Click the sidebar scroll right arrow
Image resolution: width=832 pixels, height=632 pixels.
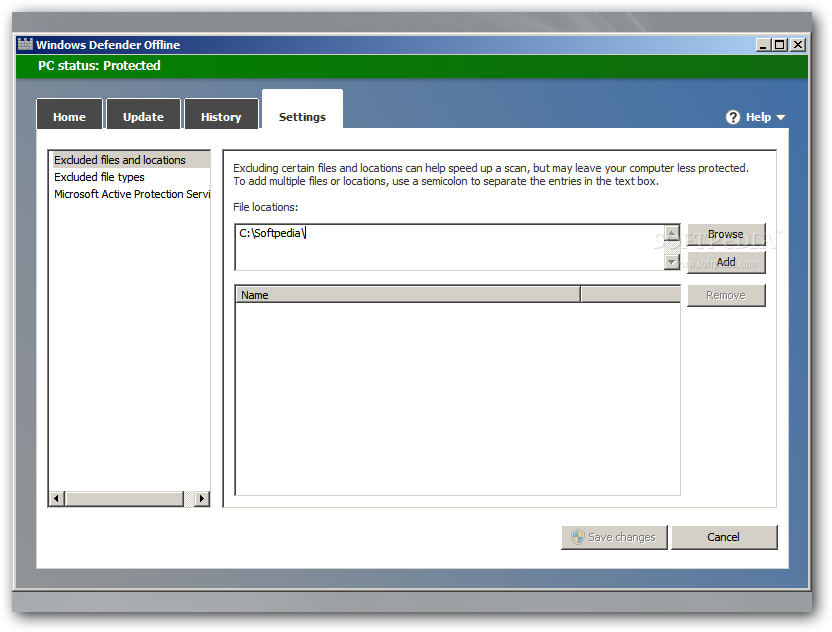[202, 499]
